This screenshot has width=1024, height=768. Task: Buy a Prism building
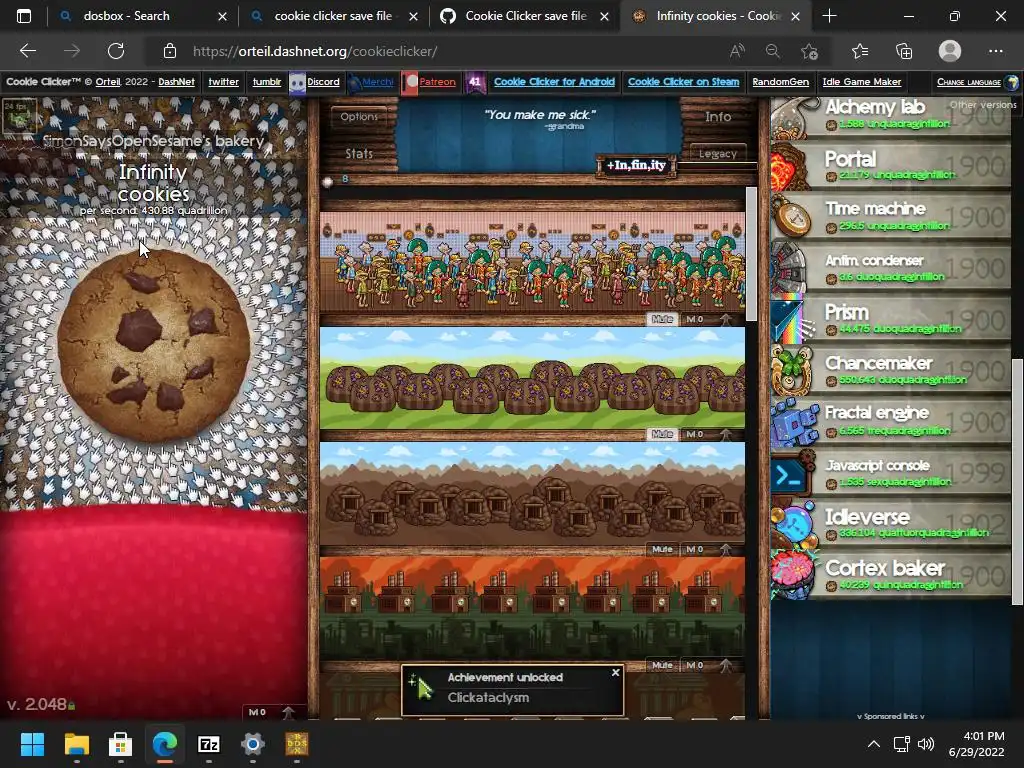(891, 320)
